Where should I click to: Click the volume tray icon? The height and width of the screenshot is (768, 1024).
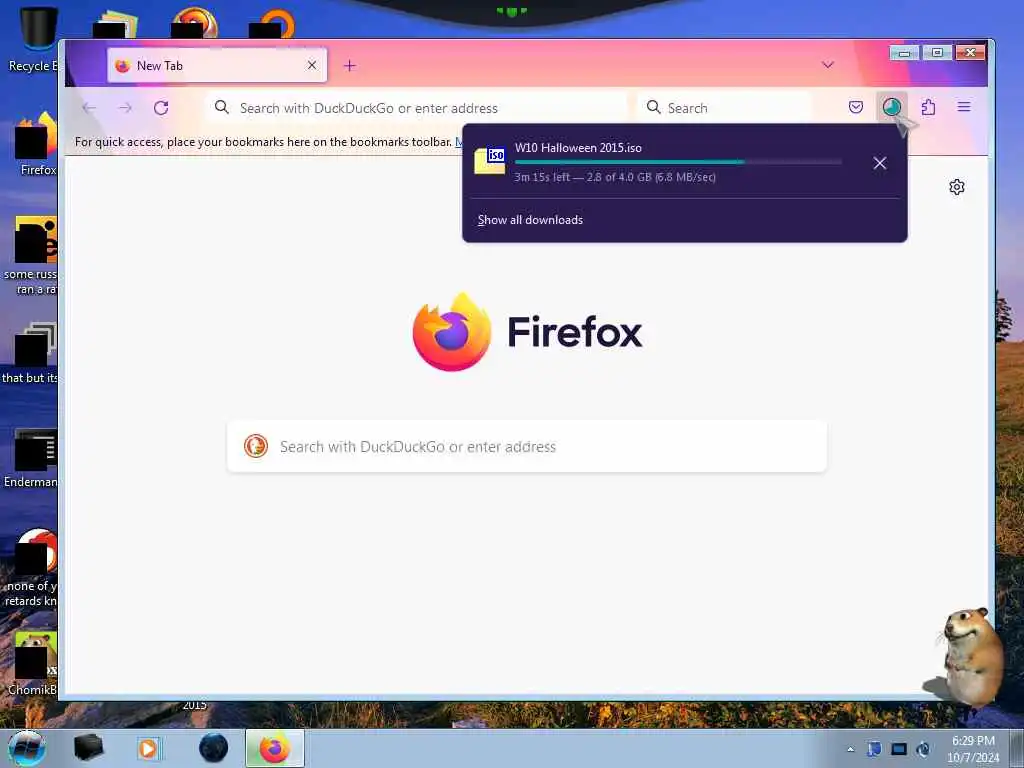tap(923, 749)
